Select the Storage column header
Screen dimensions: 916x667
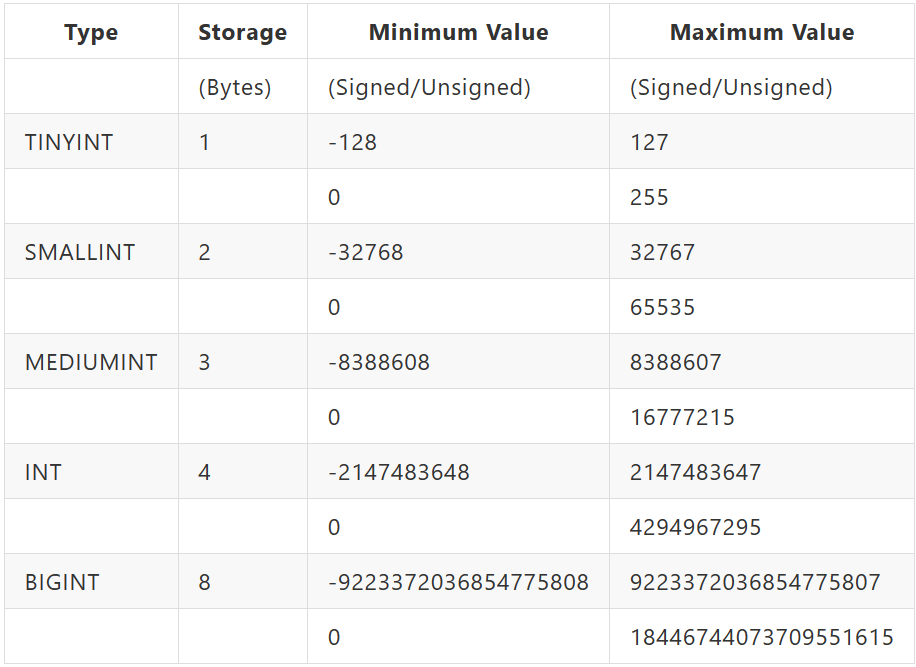pyautogui.click(x=242, y=32)
